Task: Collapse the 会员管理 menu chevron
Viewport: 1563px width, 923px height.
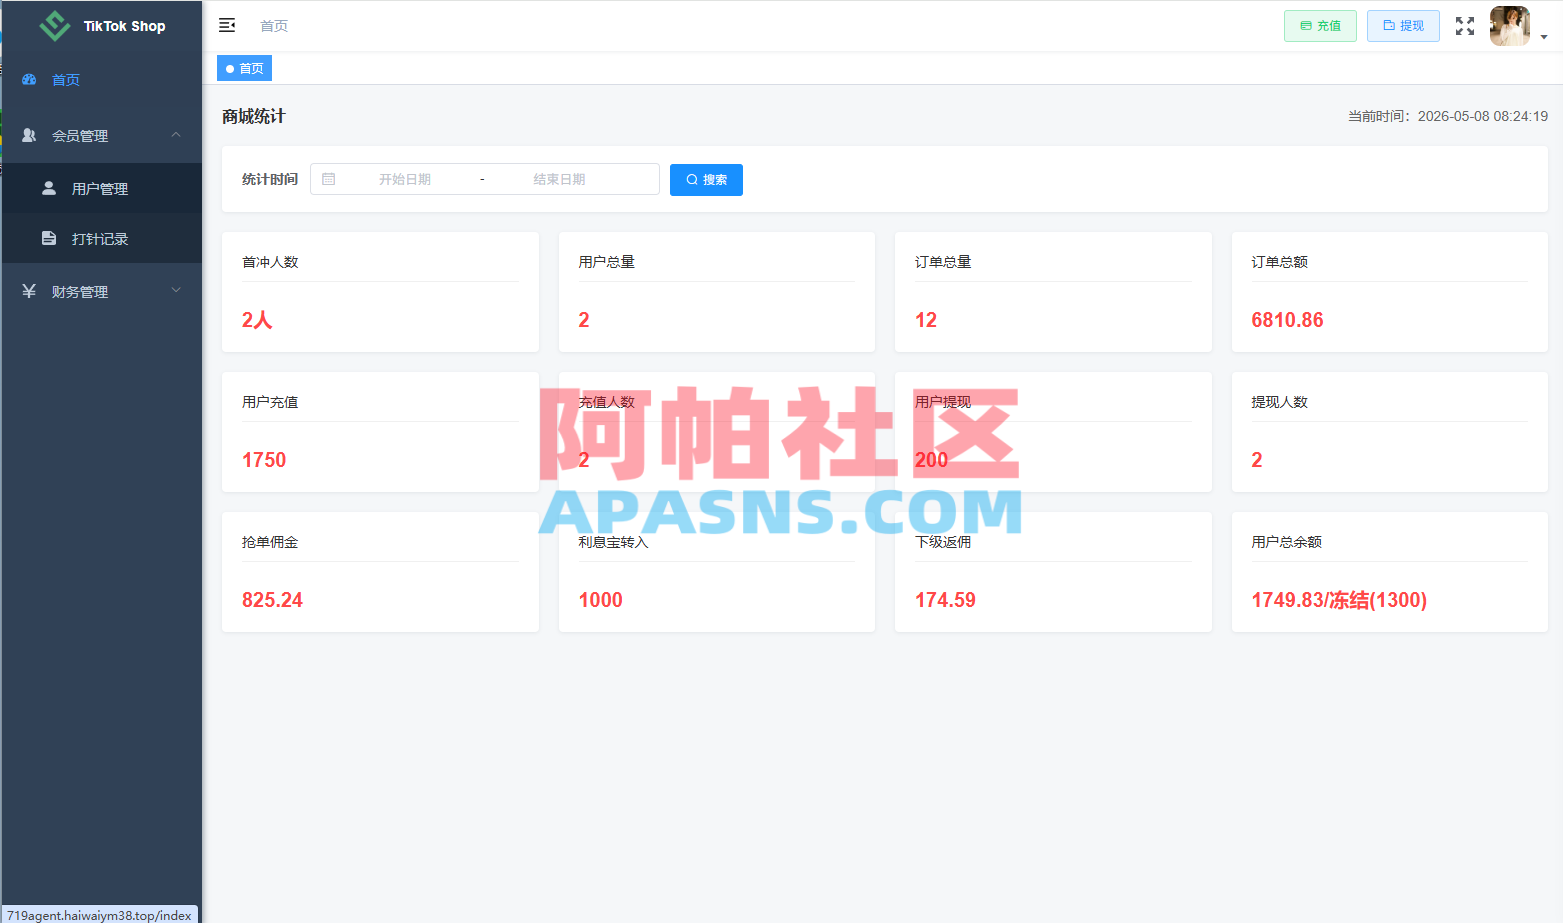Action: 176,135
